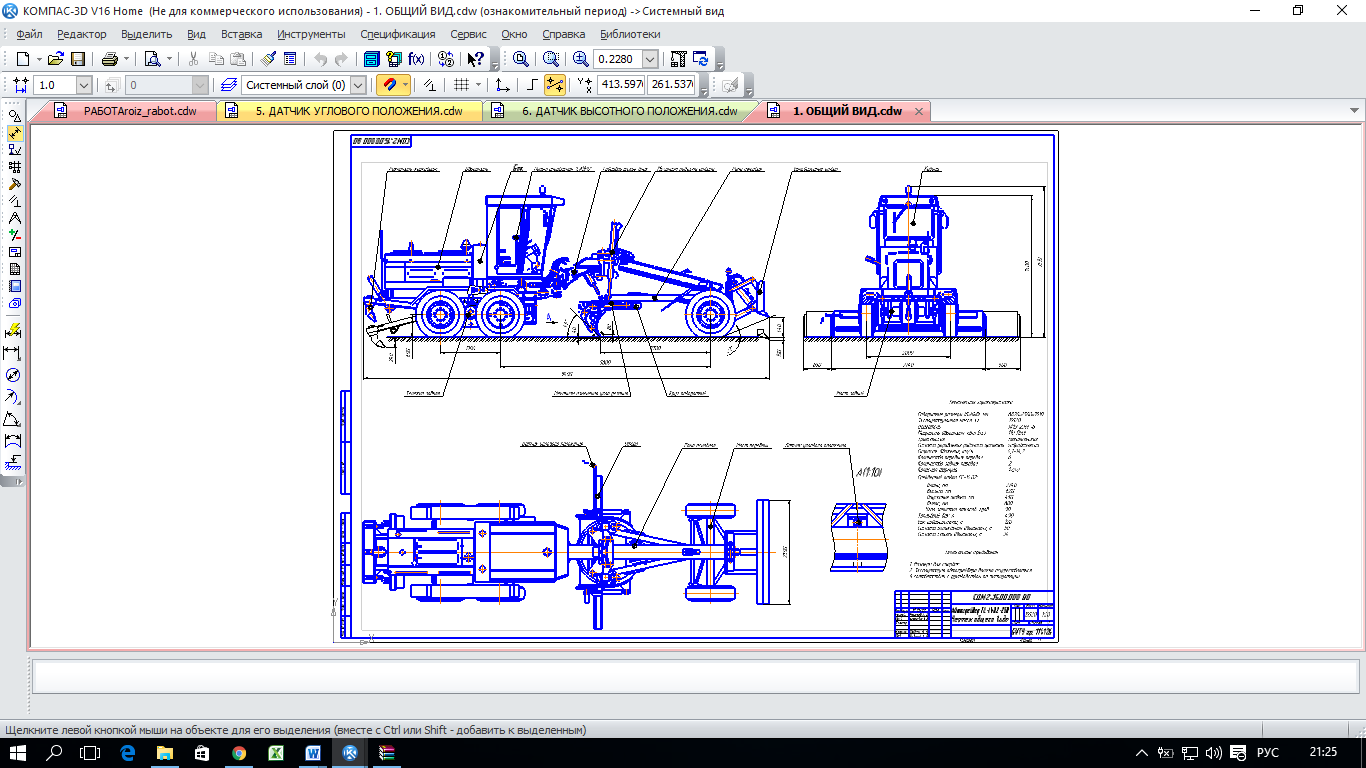The image size is (1366, 768).
Task: Expand the preview options arrow
Action: [x=169, y=59]
